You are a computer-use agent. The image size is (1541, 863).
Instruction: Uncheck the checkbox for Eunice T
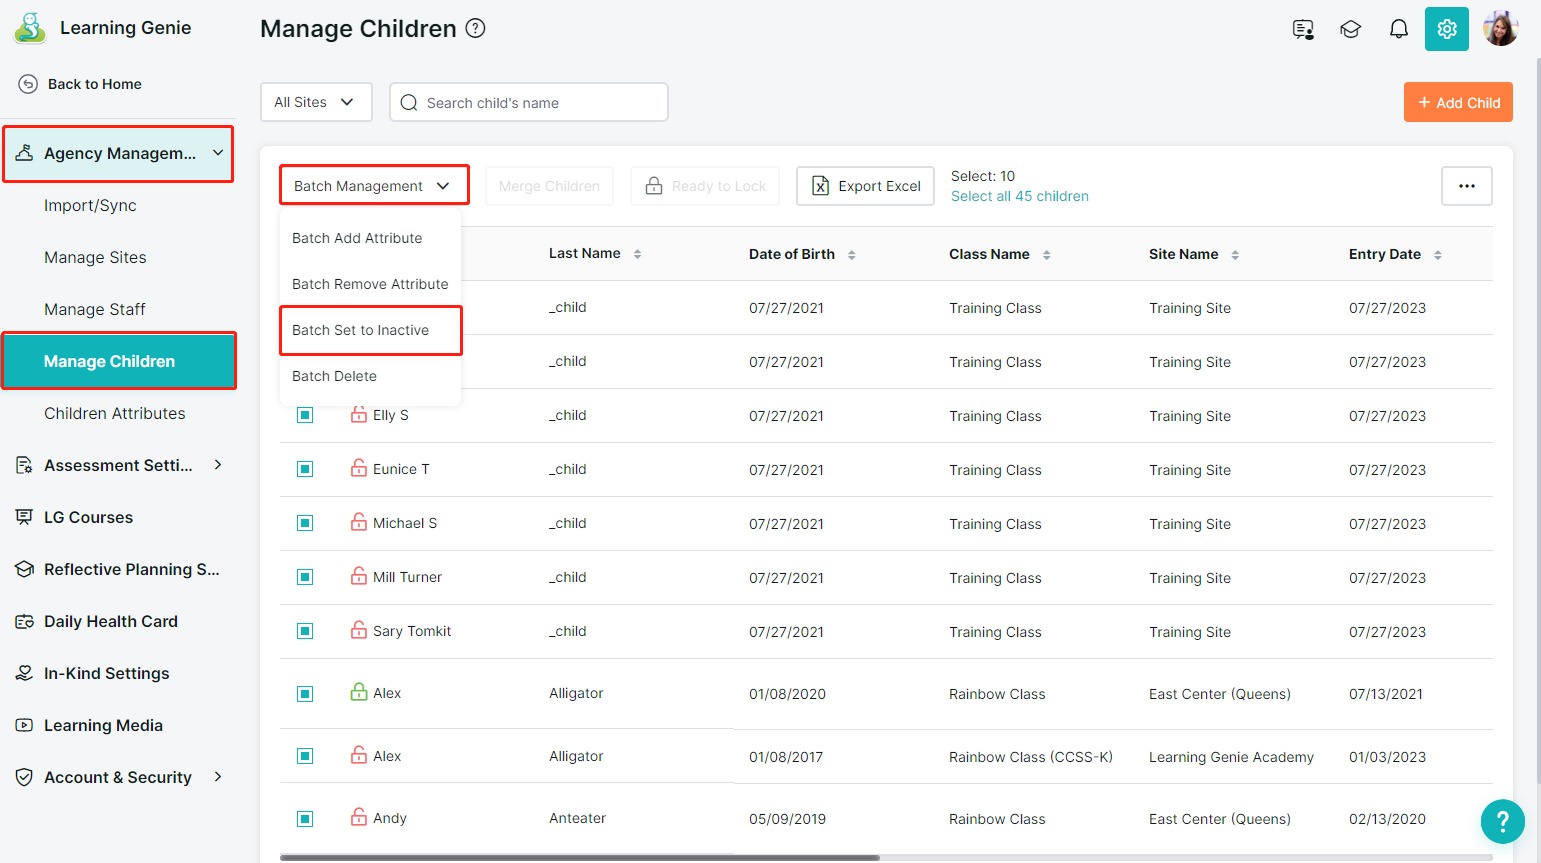pyautogui.click(x=305, y=469)
